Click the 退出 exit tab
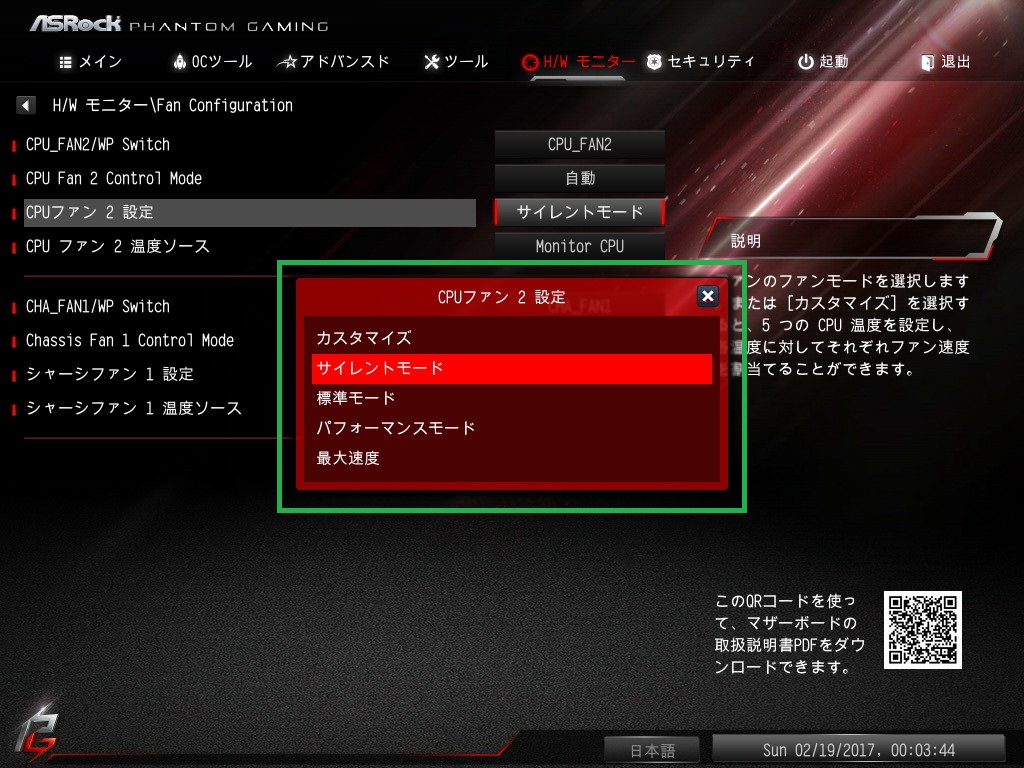 [x=945, y=62]
